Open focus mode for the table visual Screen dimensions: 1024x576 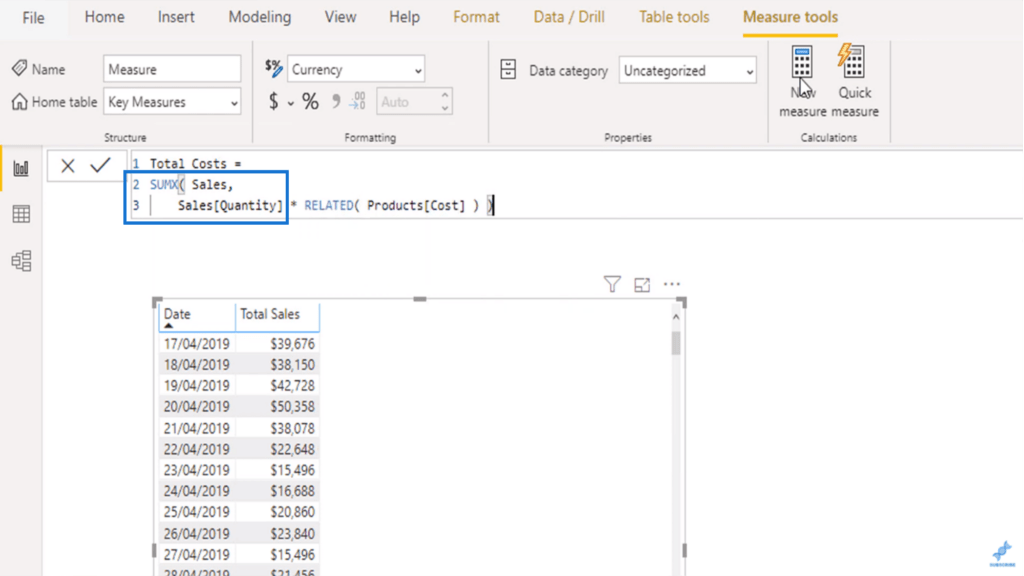(642, 285)
